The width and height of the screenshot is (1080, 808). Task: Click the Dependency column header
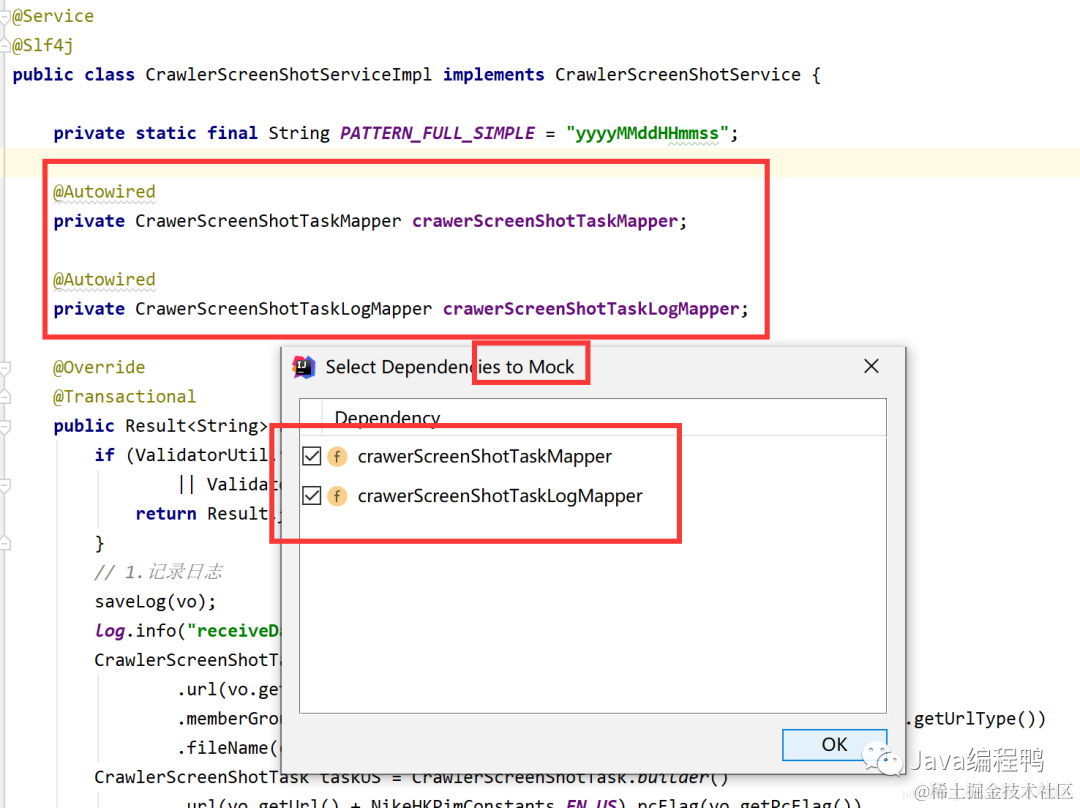387,418
